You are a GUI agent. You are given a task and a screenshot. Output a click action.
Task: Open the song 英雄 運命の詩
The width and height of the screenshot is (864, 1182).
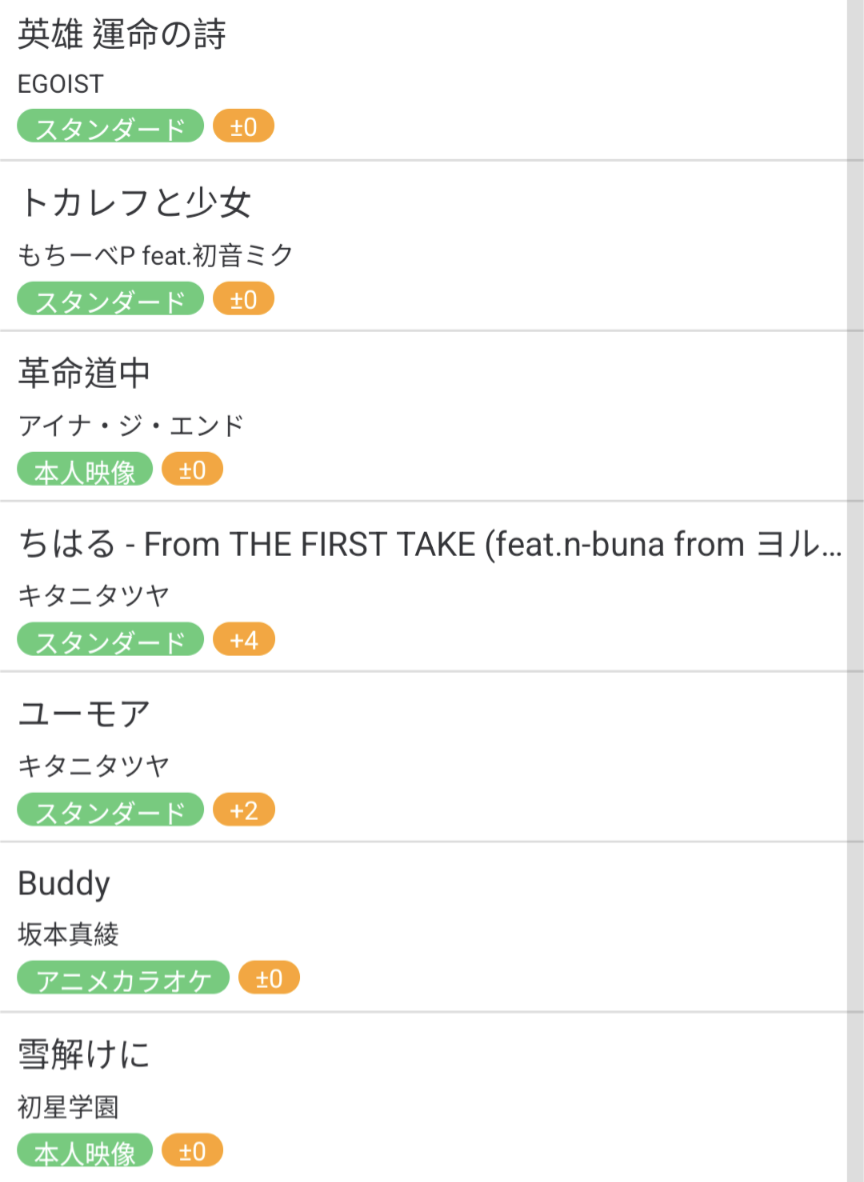(x=122, y=35)
